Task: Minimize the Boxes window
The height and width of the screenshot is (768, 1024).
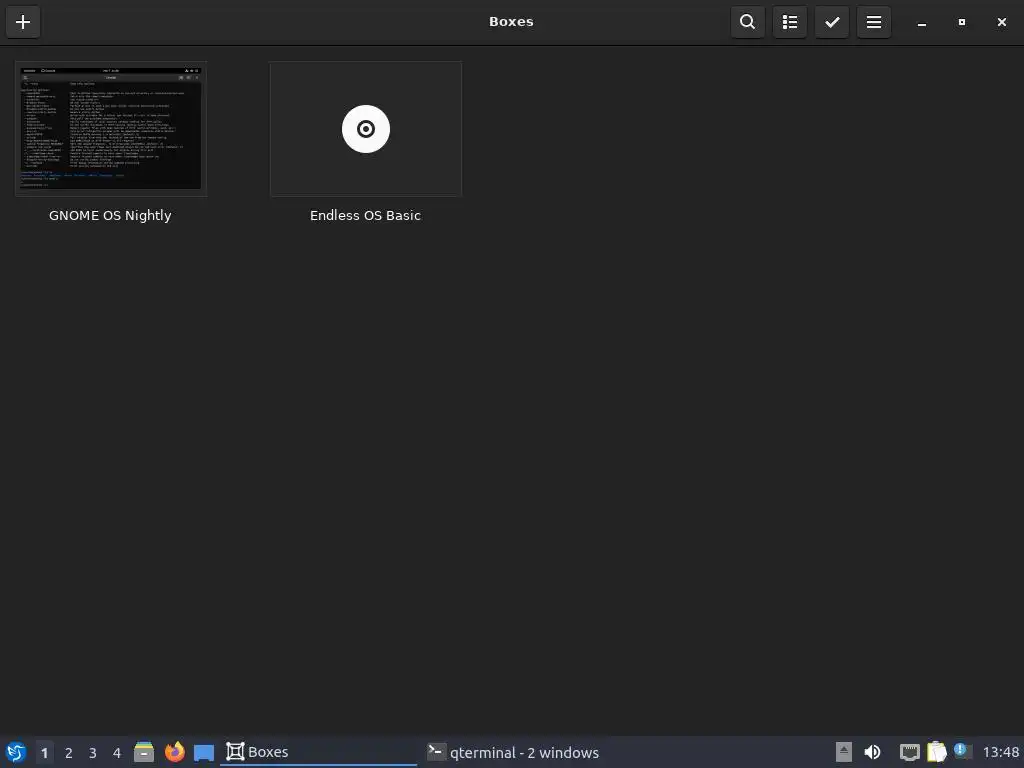Action: 921,22
